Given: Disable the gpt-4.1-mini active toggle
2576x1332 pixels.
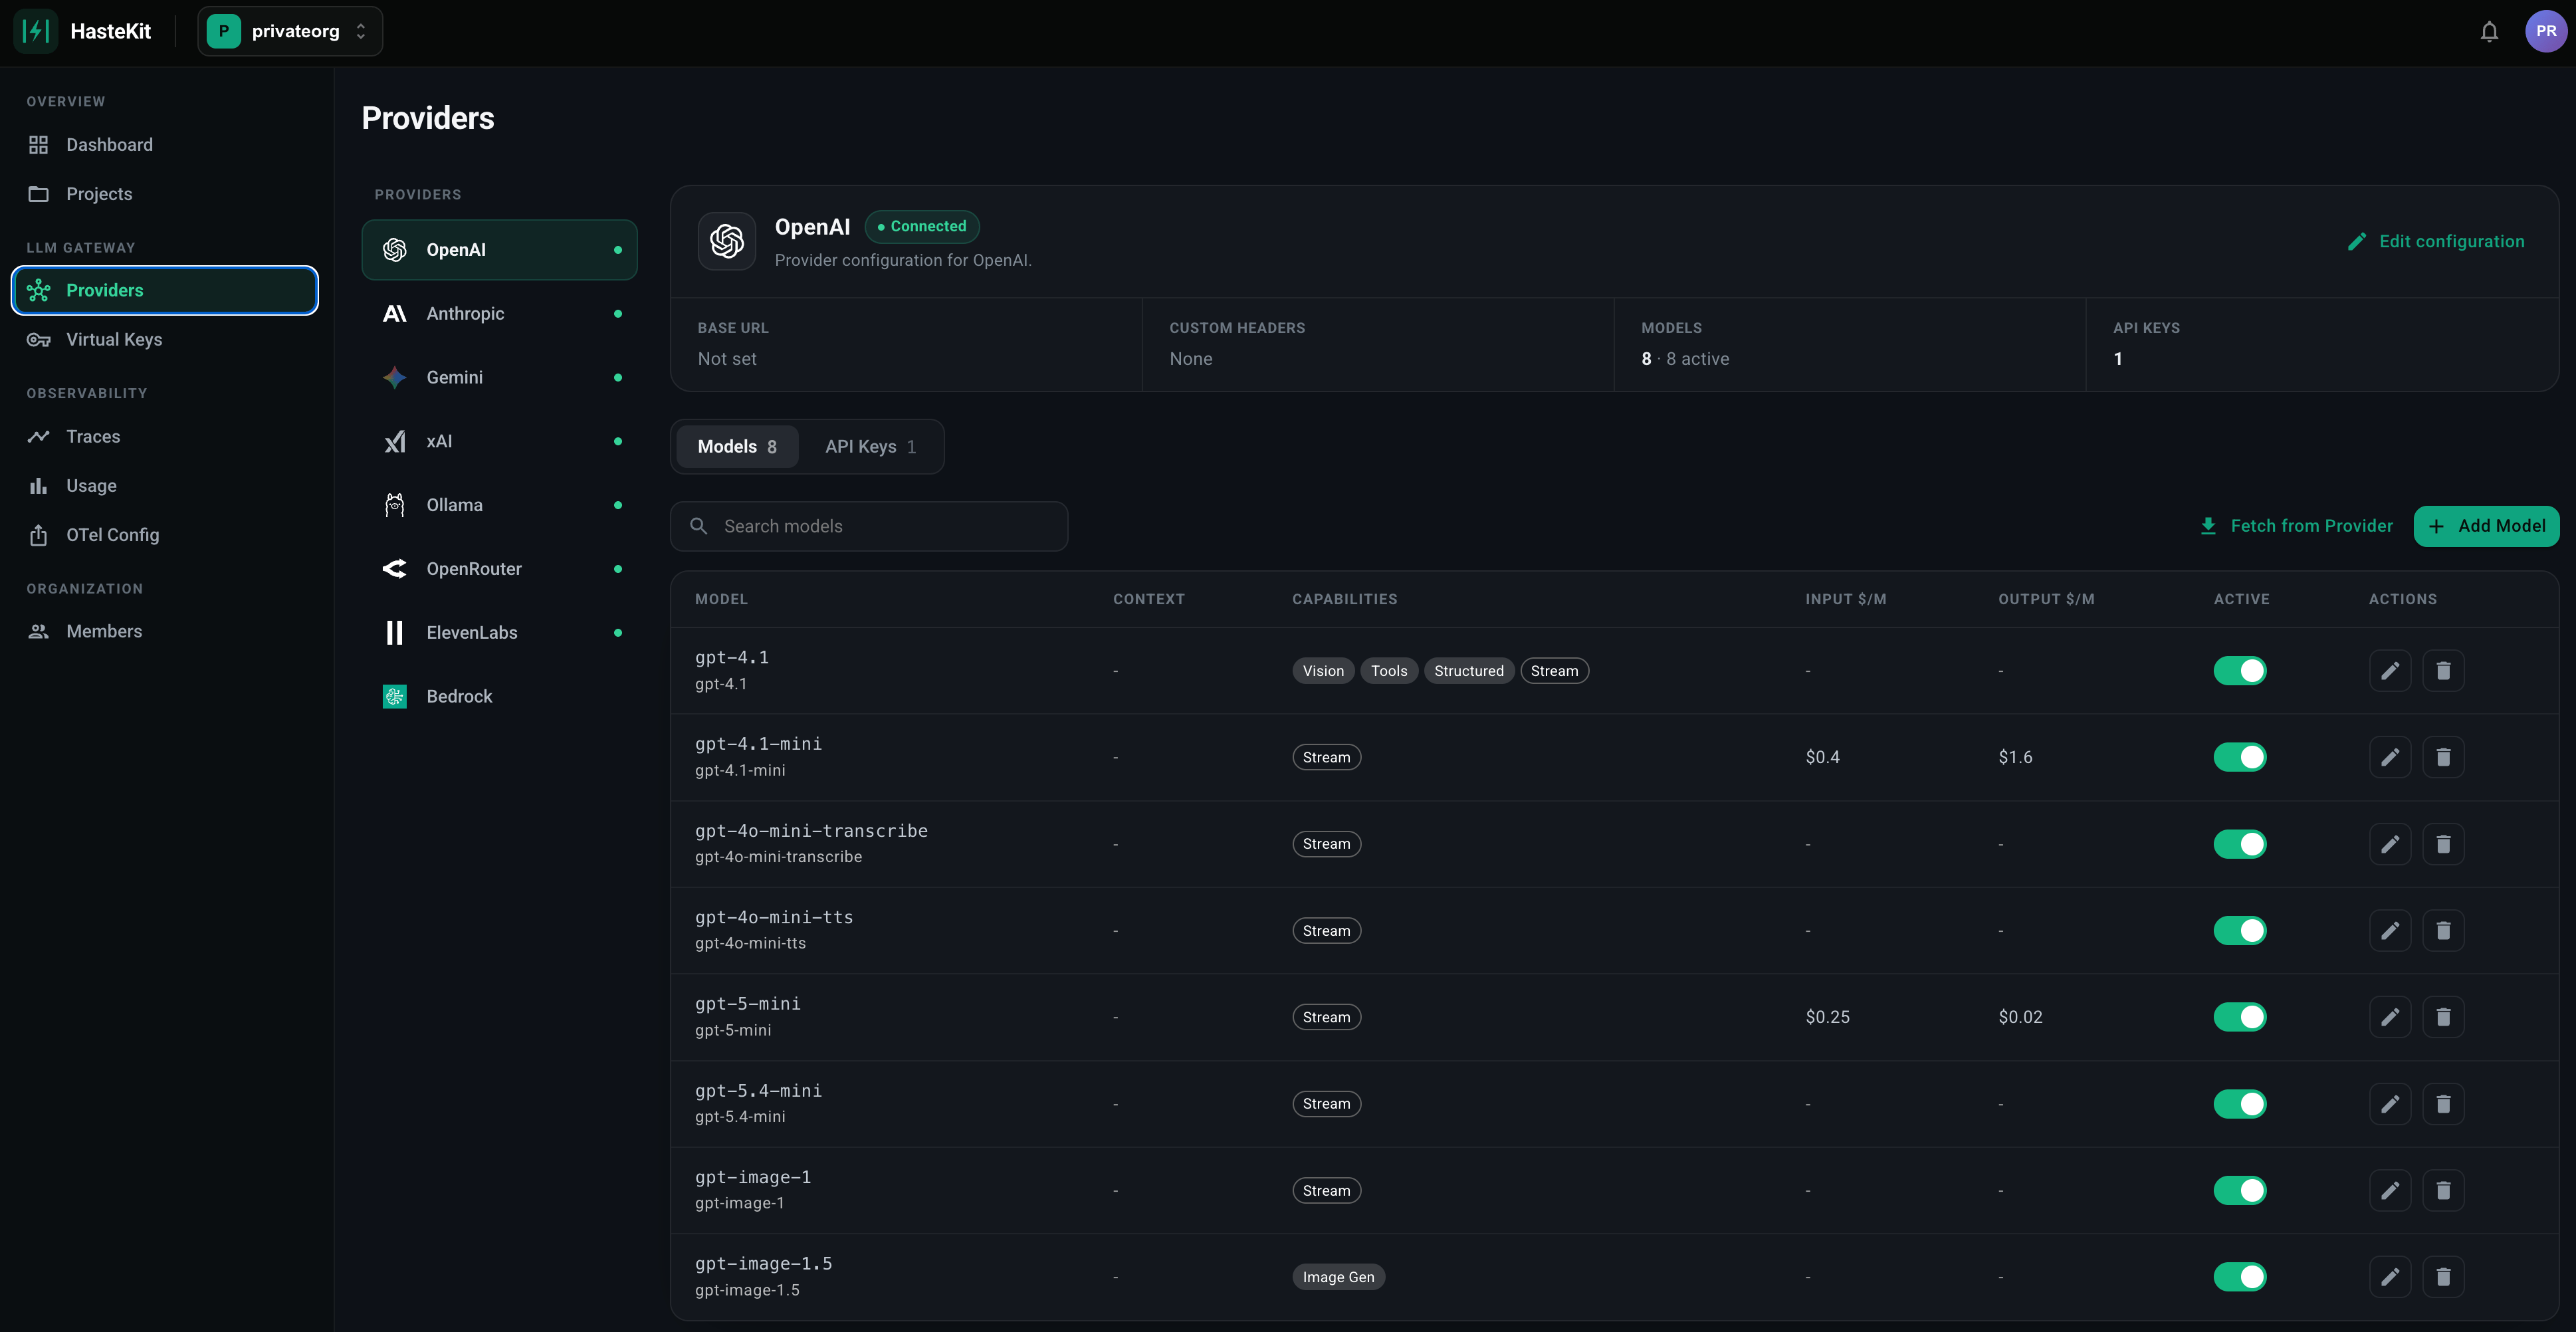Looking at the screenshot, I should (2240, 757).
